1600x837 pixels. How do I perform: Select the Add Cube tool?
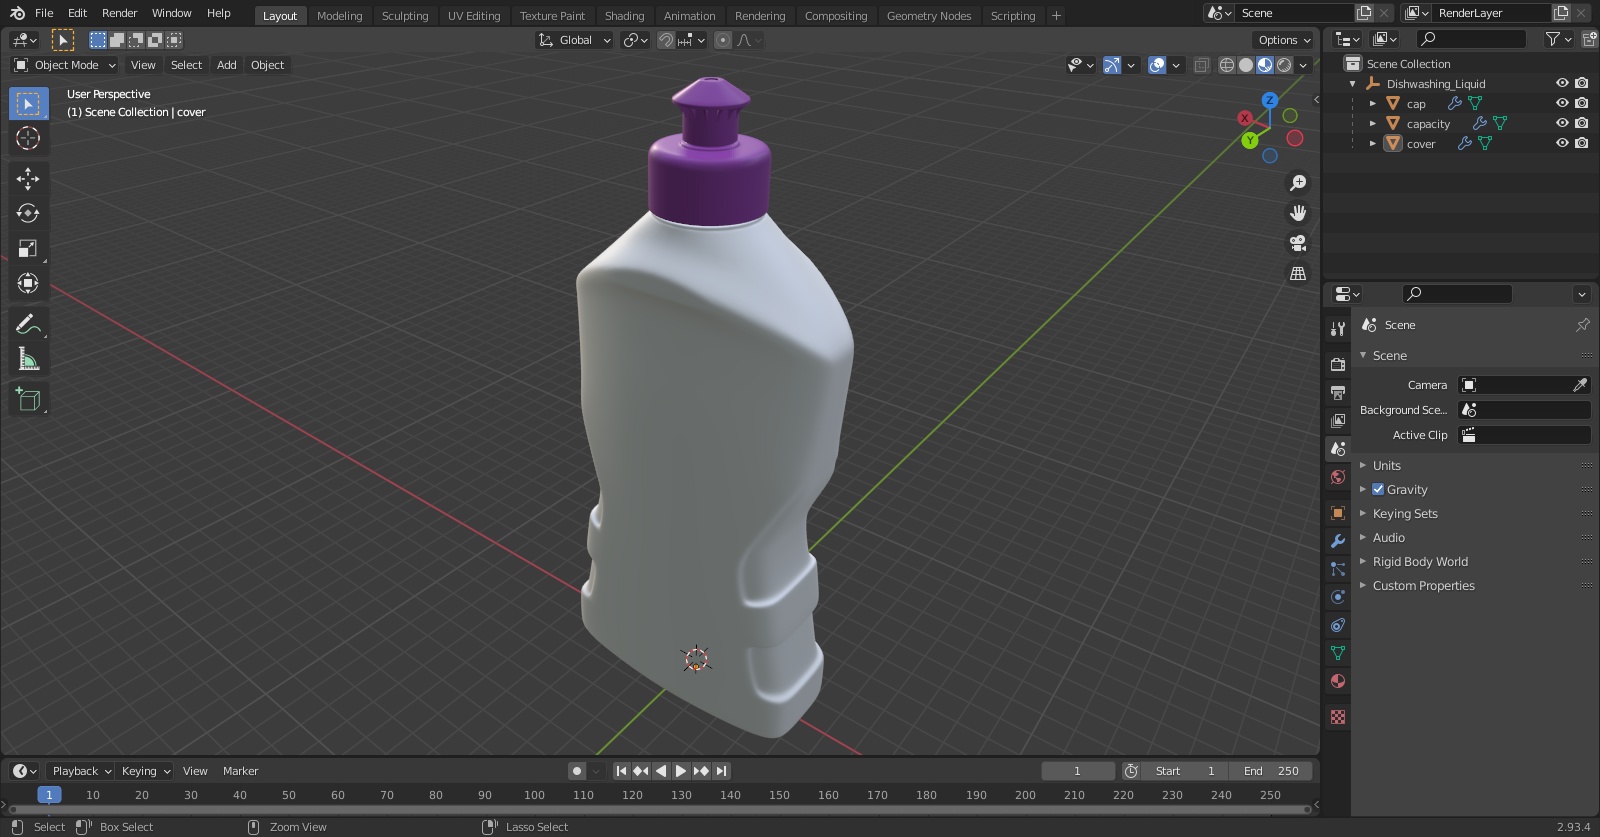(x=28, y=400)
